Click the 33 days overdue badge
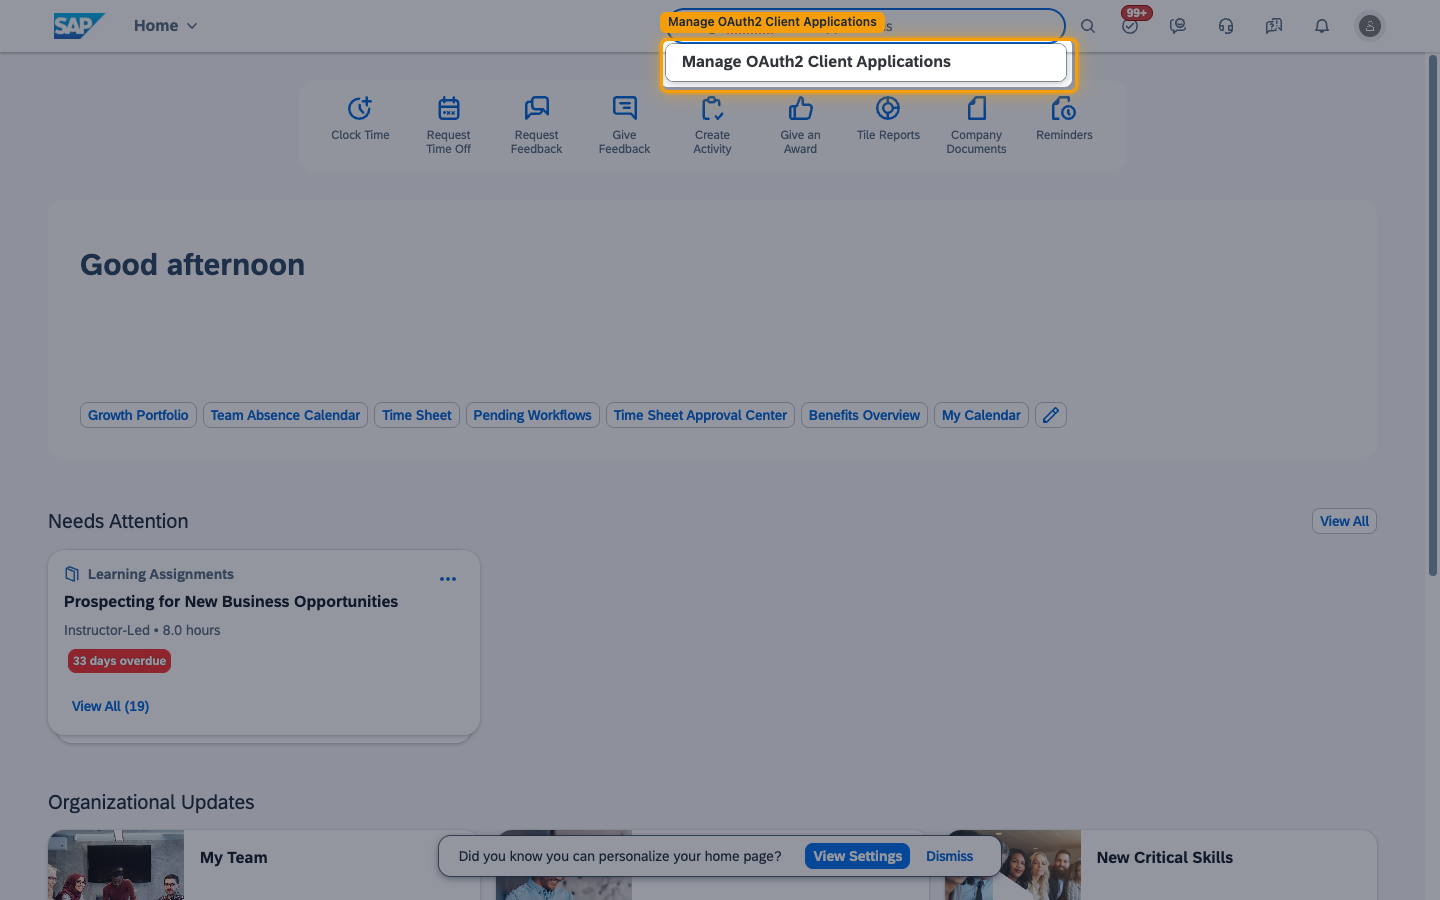 click(x=120, y=661)
